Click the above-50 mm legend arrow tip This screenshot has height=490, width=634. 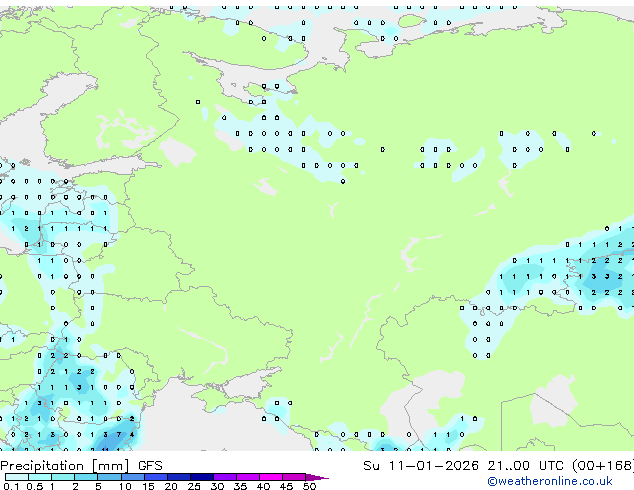coord(317,477)
